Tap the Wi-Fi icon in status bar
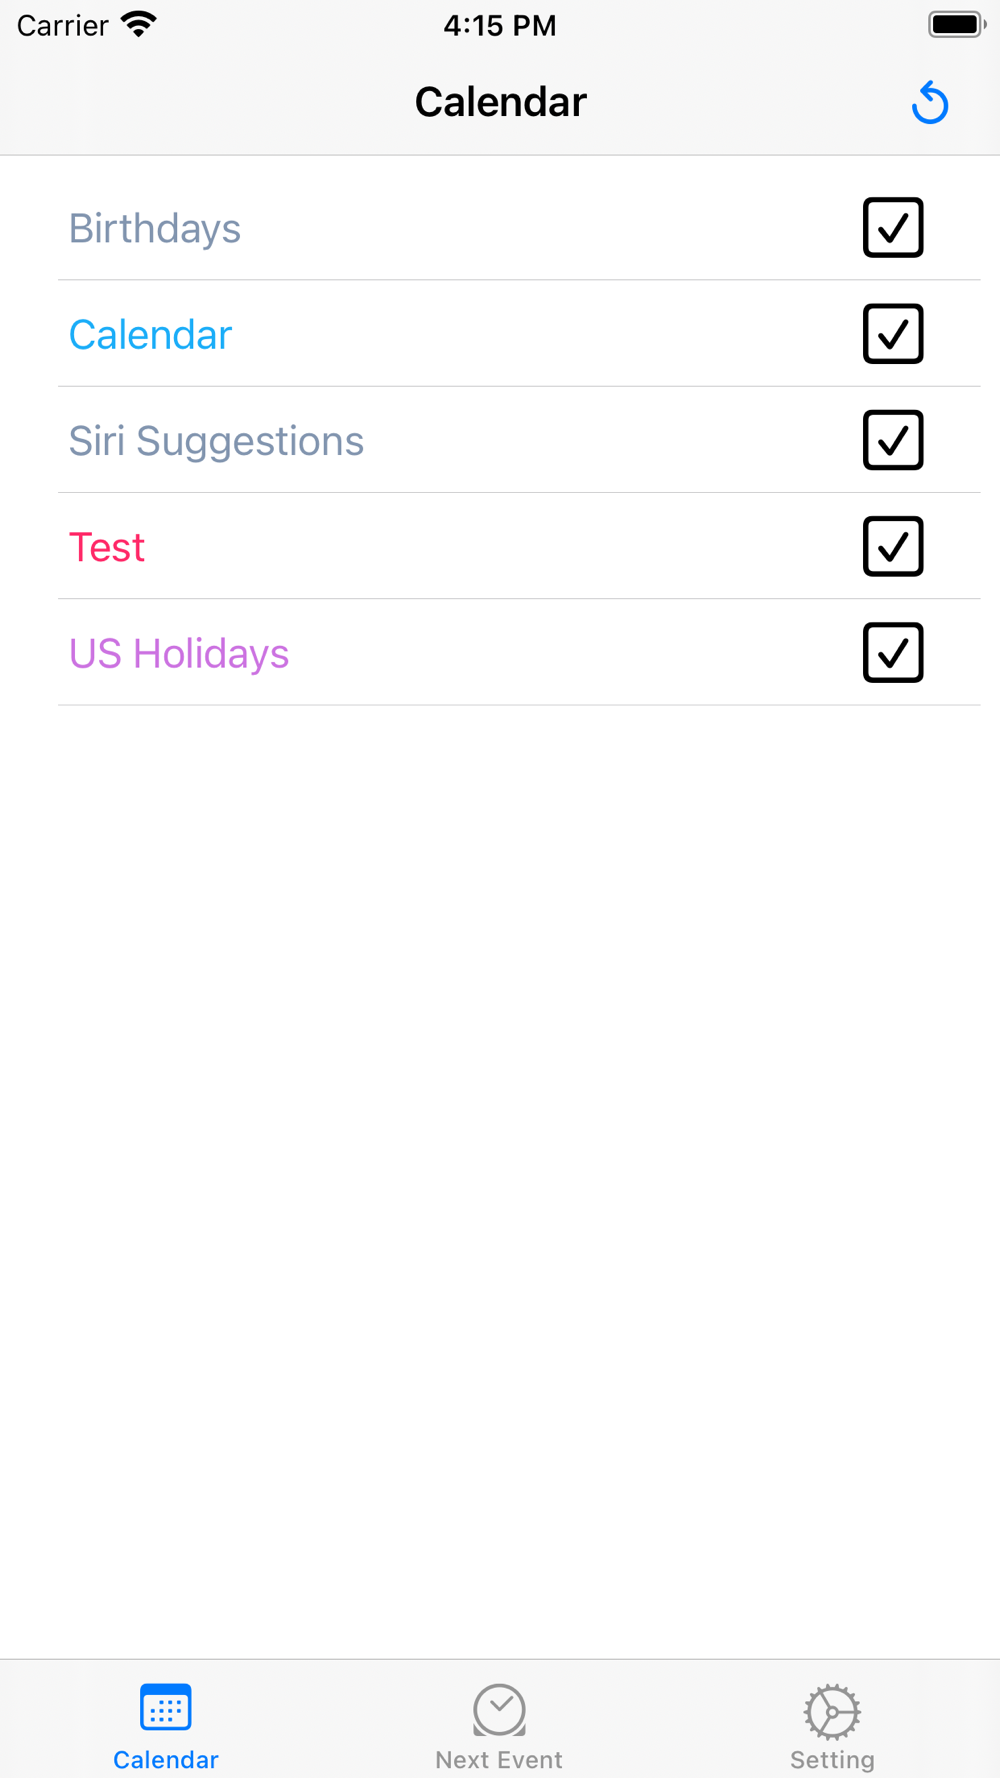This screenshot has height=1778, width=1000. point(138,24)
